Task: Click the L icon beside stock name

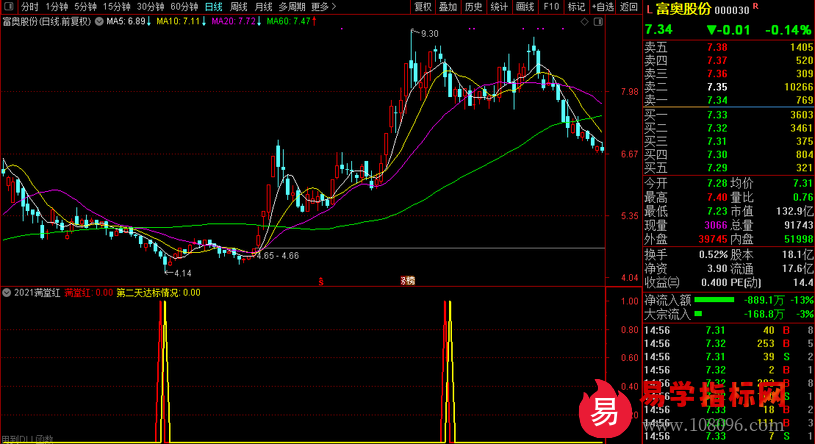Action: (649, 10)
